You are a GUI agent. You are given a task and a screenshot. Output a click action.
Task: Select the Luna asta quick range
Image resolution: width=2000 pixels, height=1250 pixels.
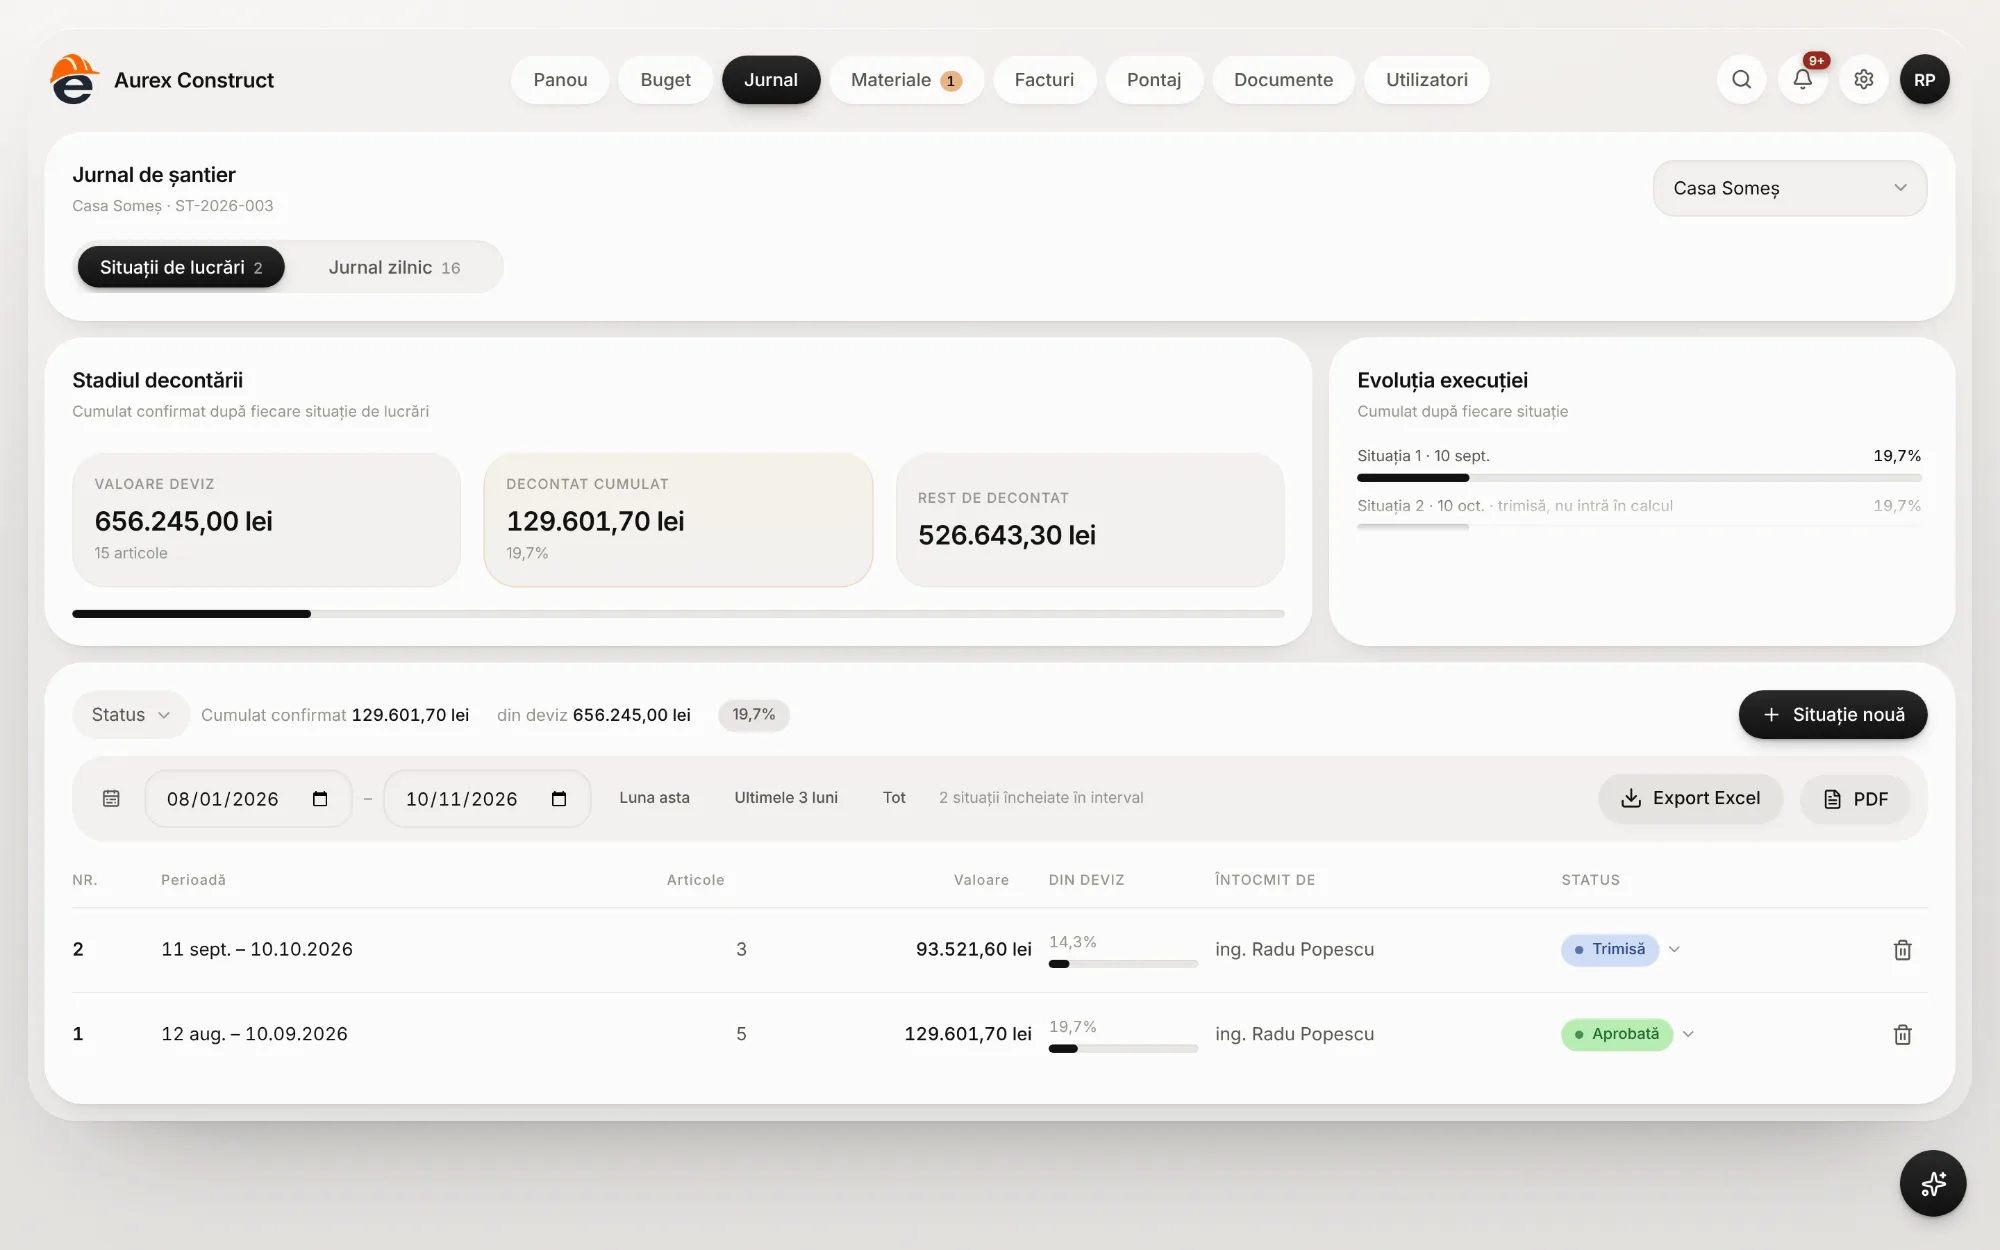pos(654,797)
